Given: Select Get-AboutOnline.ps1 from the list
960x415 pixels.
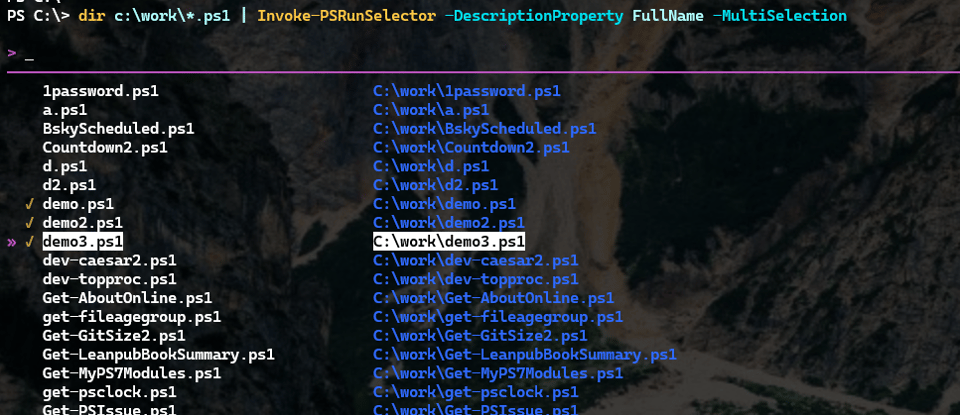Looking at the screenshot, I should click(x=127, y=298).
